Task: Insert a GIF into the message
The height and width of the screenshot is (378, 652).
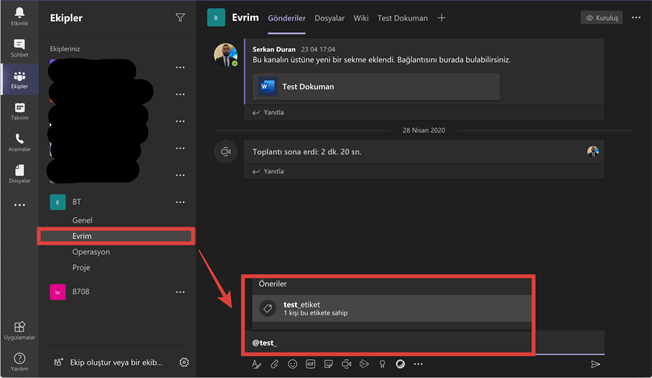Action: [310, 364]
